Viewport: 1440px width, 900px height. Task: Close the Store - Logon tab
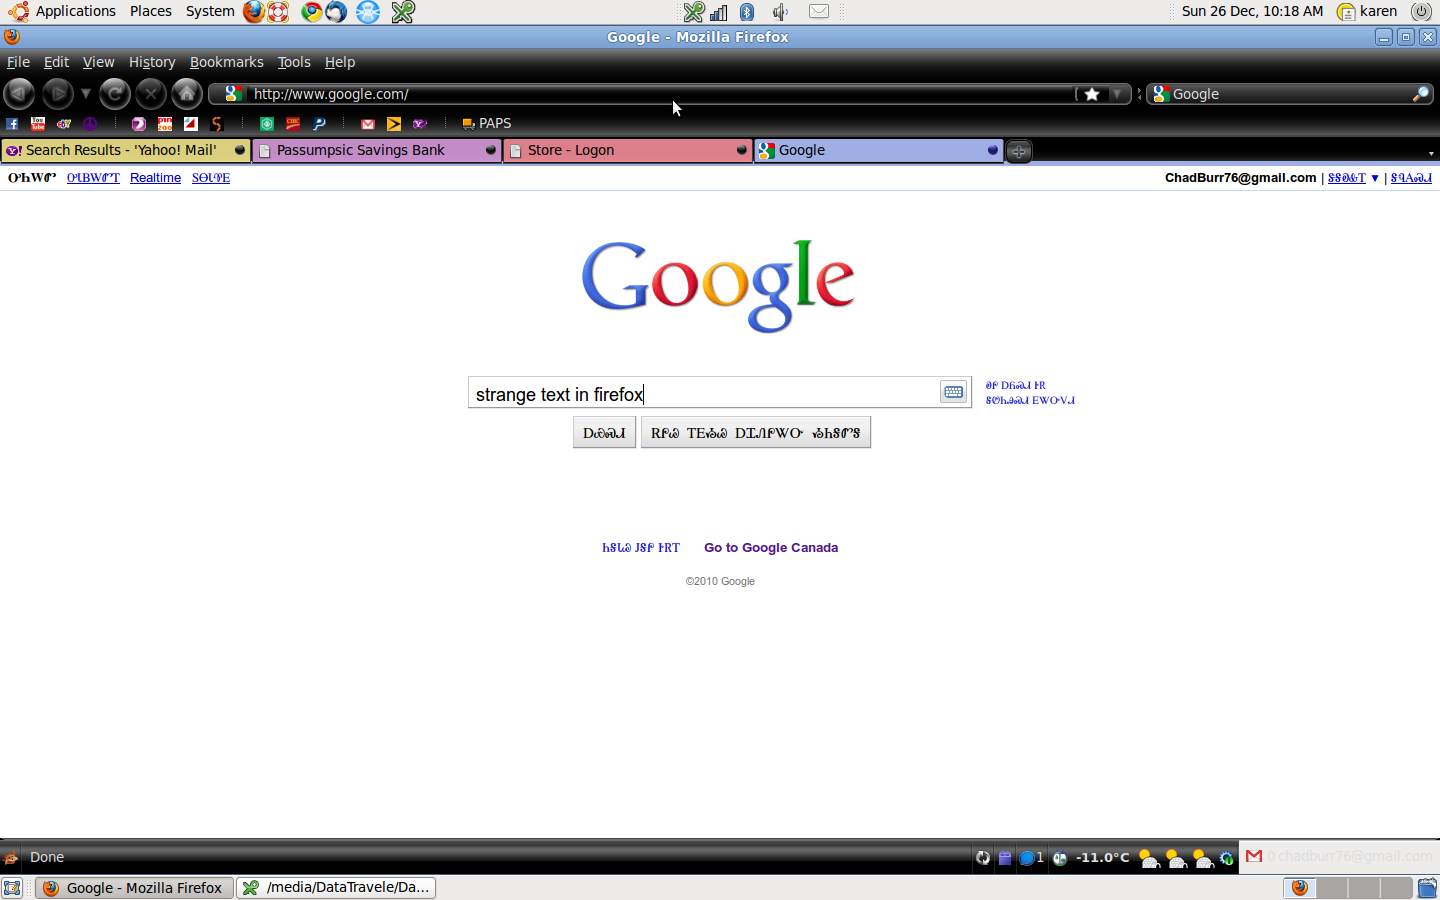(x=741, y=150)
